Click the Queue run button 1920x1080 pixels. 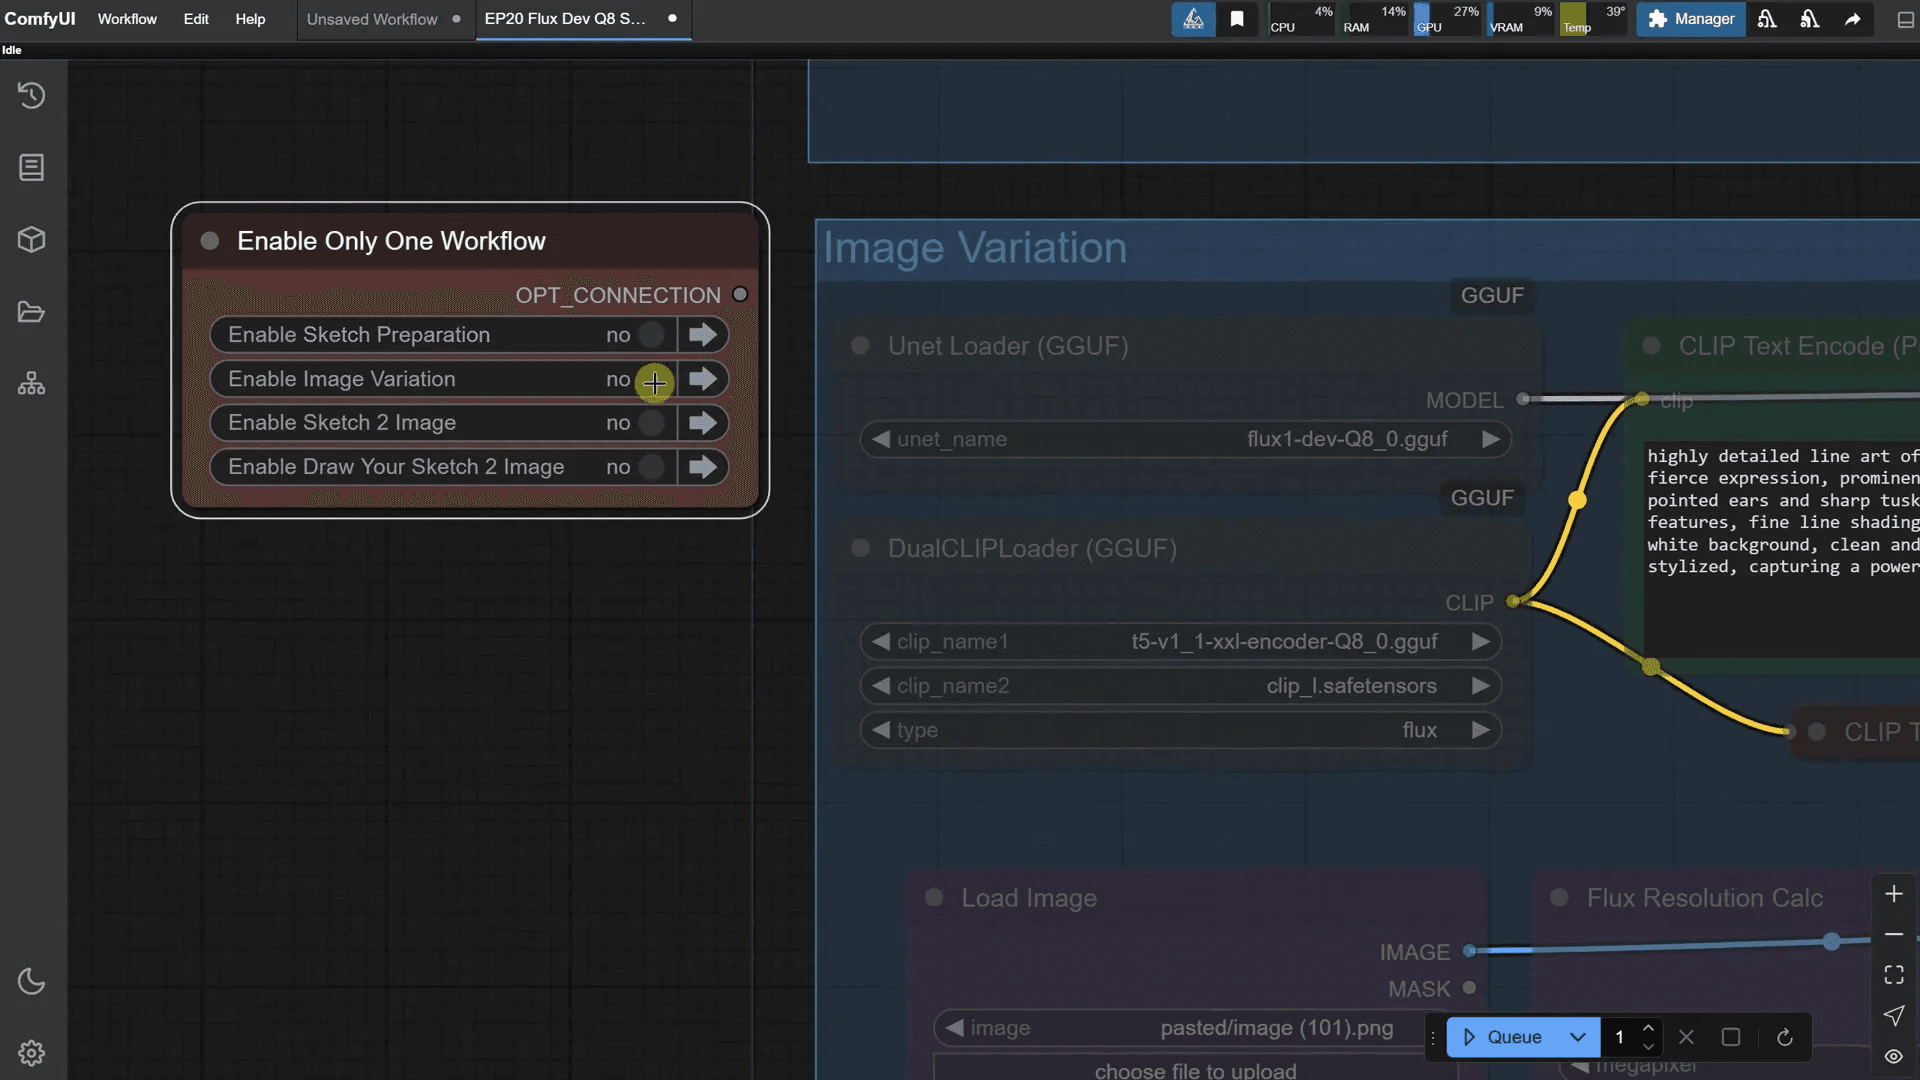pos(1503,1037)
